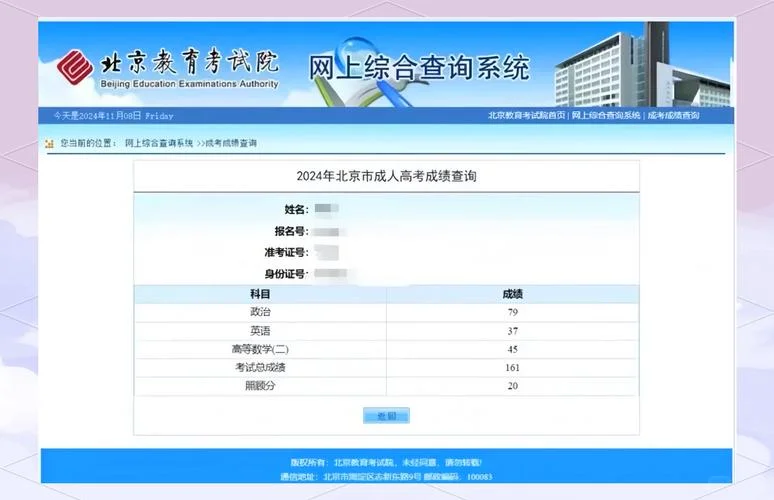774x500 pixels.
Task: Select the score 45 for 高等数学(二)
Action: (x=512, y=349)
